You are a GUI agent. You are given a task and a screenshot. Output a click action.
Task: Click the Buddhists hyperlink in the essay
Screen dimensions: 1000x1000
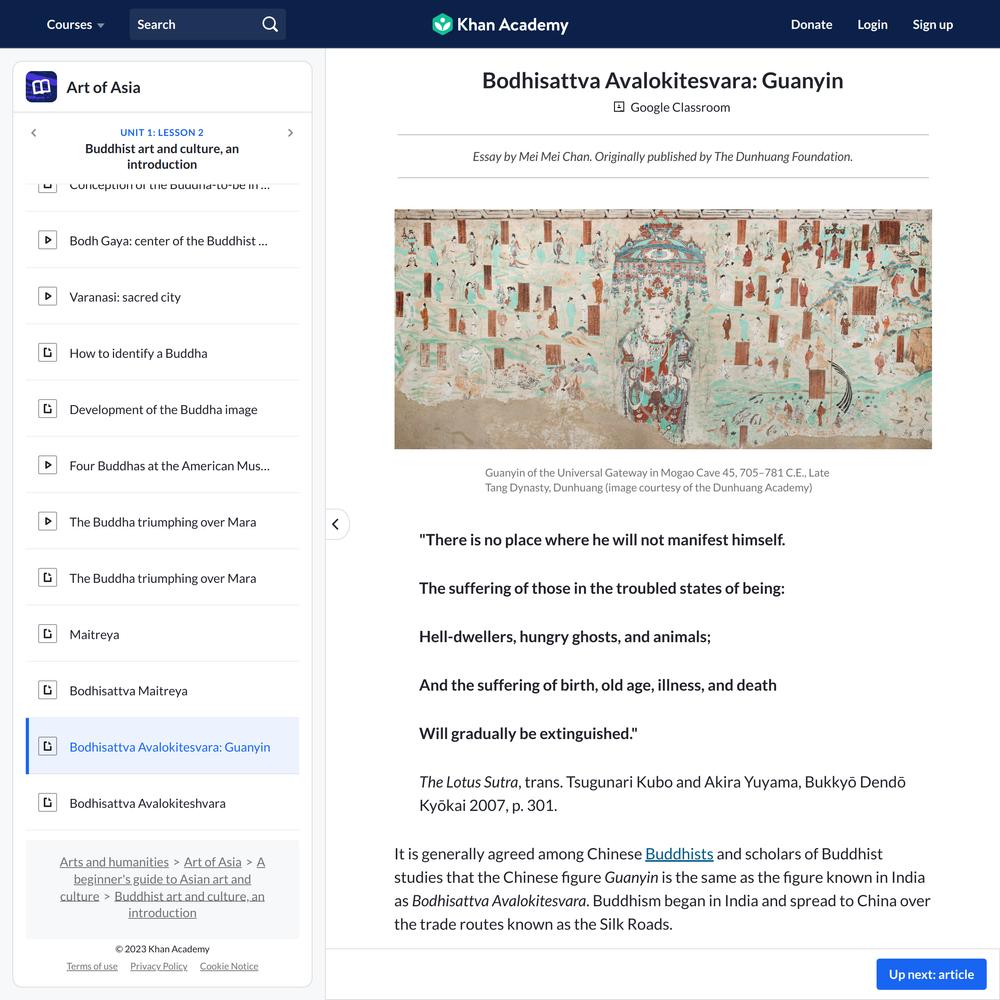point(679,853)
